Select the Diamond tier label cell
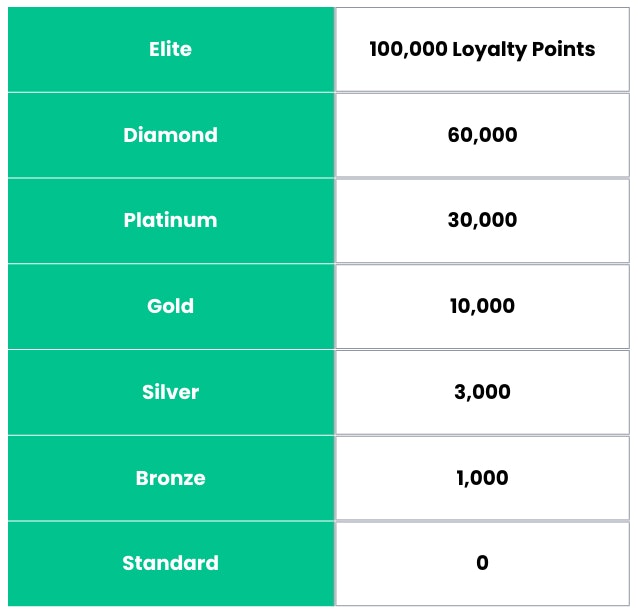This screenshot has height=615, width=638. [170, 135]
